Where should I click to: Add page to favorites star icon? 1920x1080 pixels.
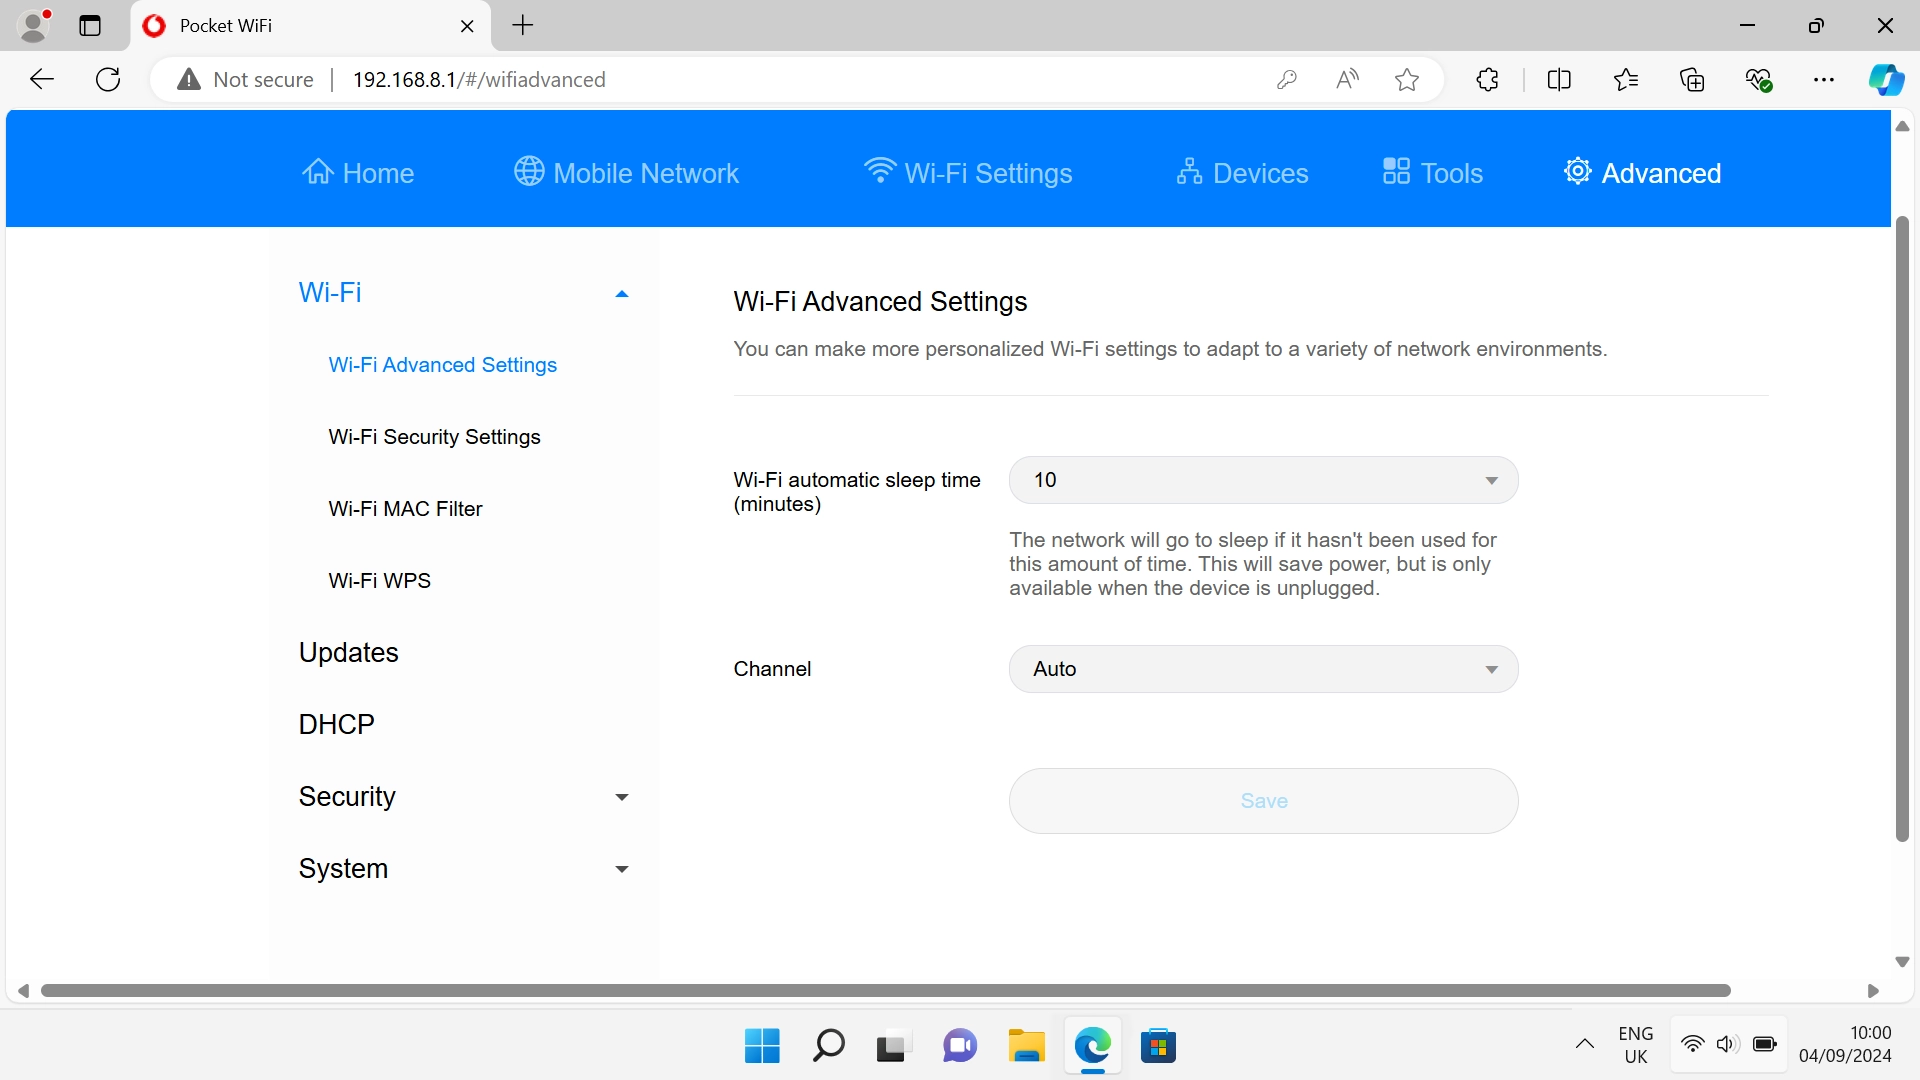1407,80
